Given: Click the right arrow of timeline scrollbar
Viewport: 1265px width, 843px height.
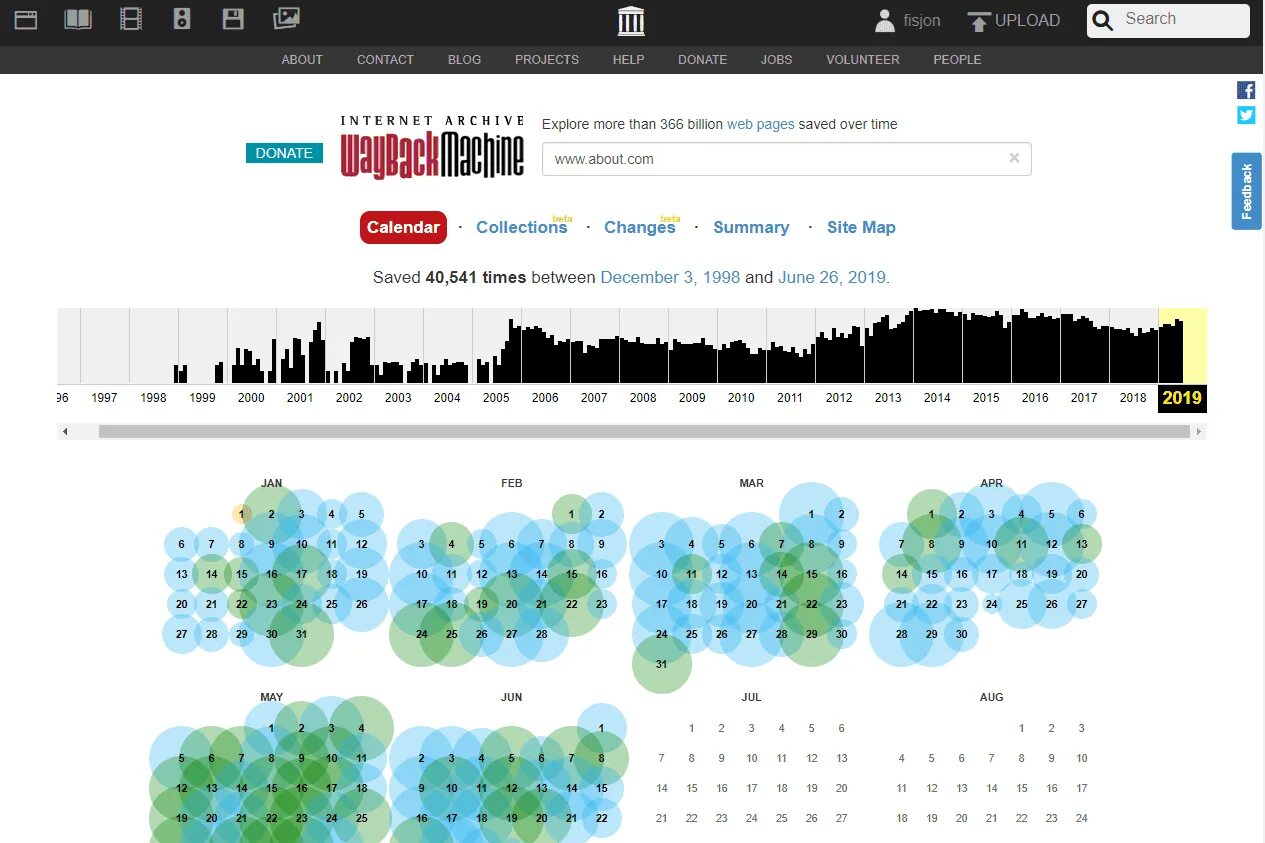Looking at the screenshot, I should pyautogui.click(x=1199, y=432).
